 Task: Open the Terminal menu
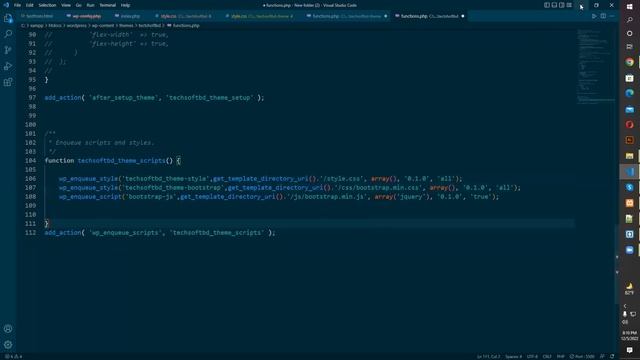(107, 5)
